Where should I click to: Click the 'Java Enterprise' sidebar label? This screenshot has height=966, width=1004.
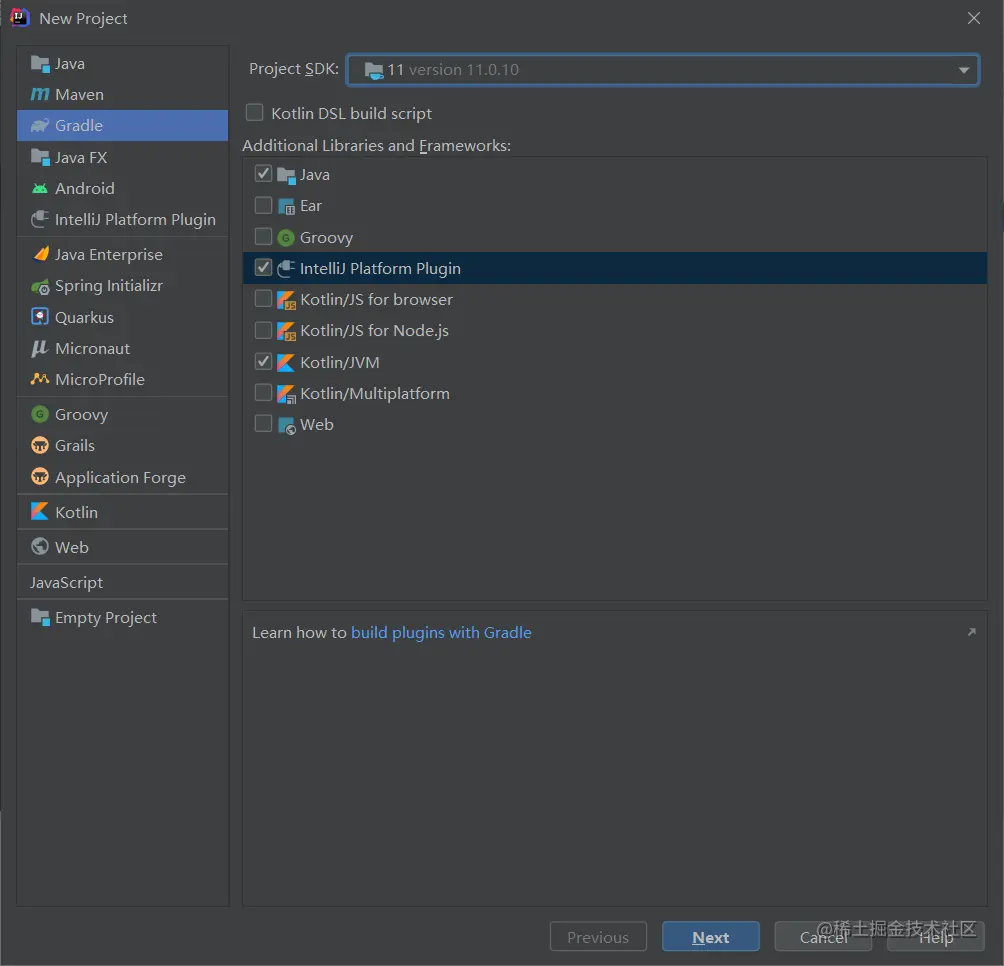coord(109,255)
